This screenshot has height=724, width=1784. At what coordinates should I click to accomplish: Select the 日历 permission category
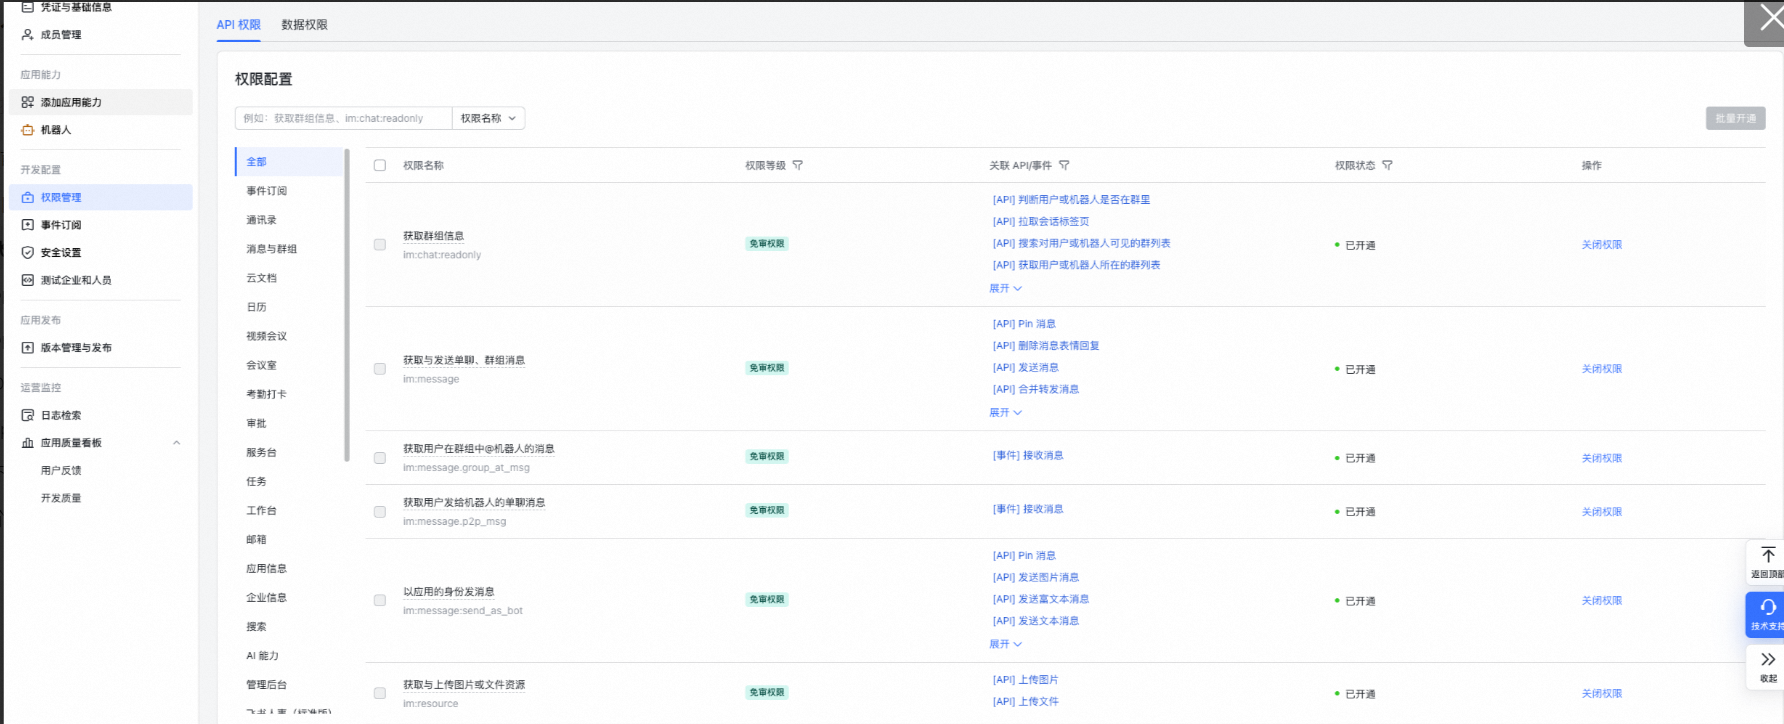[257, 307]
